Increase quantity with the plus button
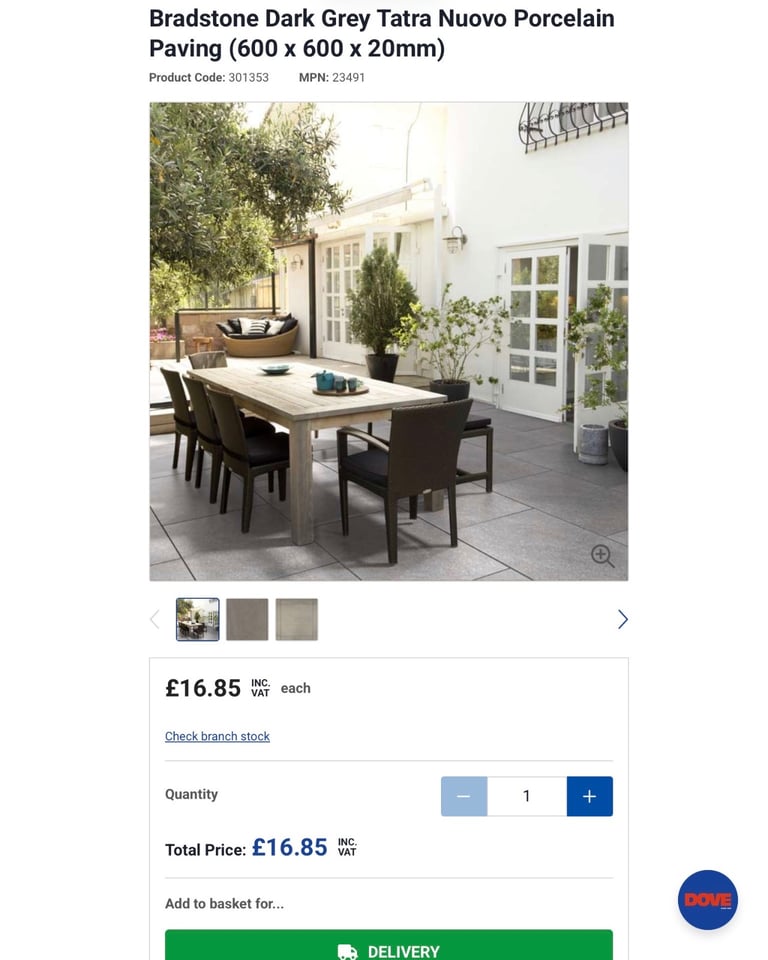 coord(589,796)
